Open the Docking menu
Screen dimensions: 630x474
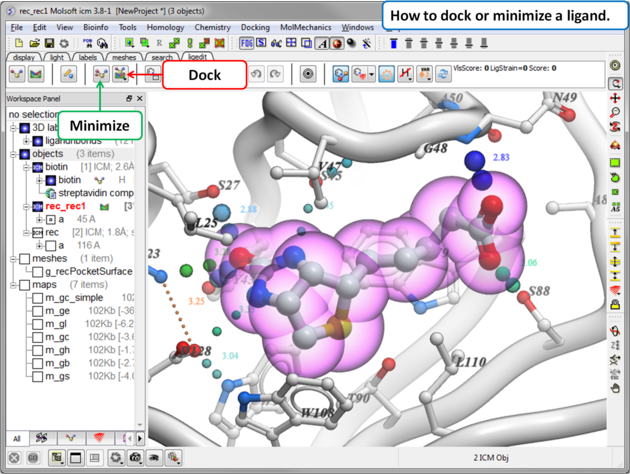point(255,27)
